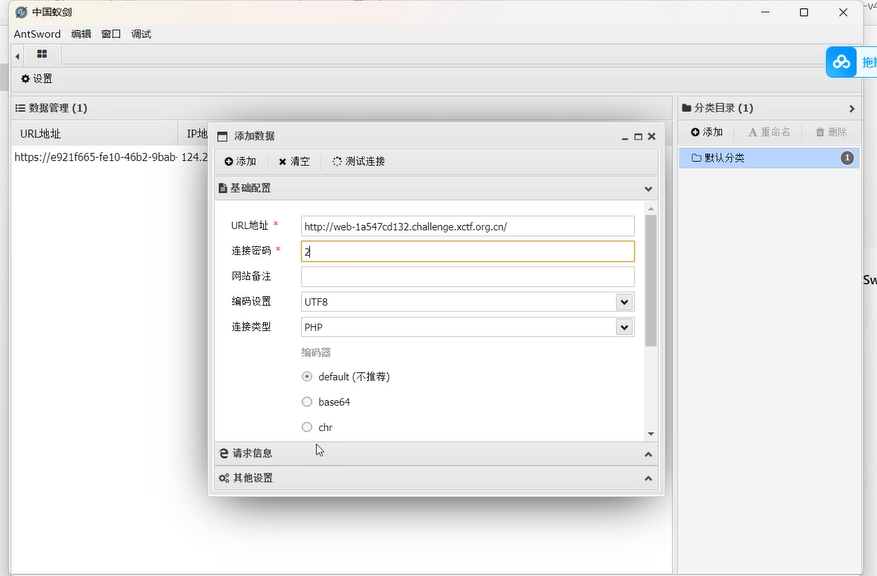Click the Baidu cloud icon at right edge
The width and height of the screenshot is (877, 576).
click(x=843, y=62)
